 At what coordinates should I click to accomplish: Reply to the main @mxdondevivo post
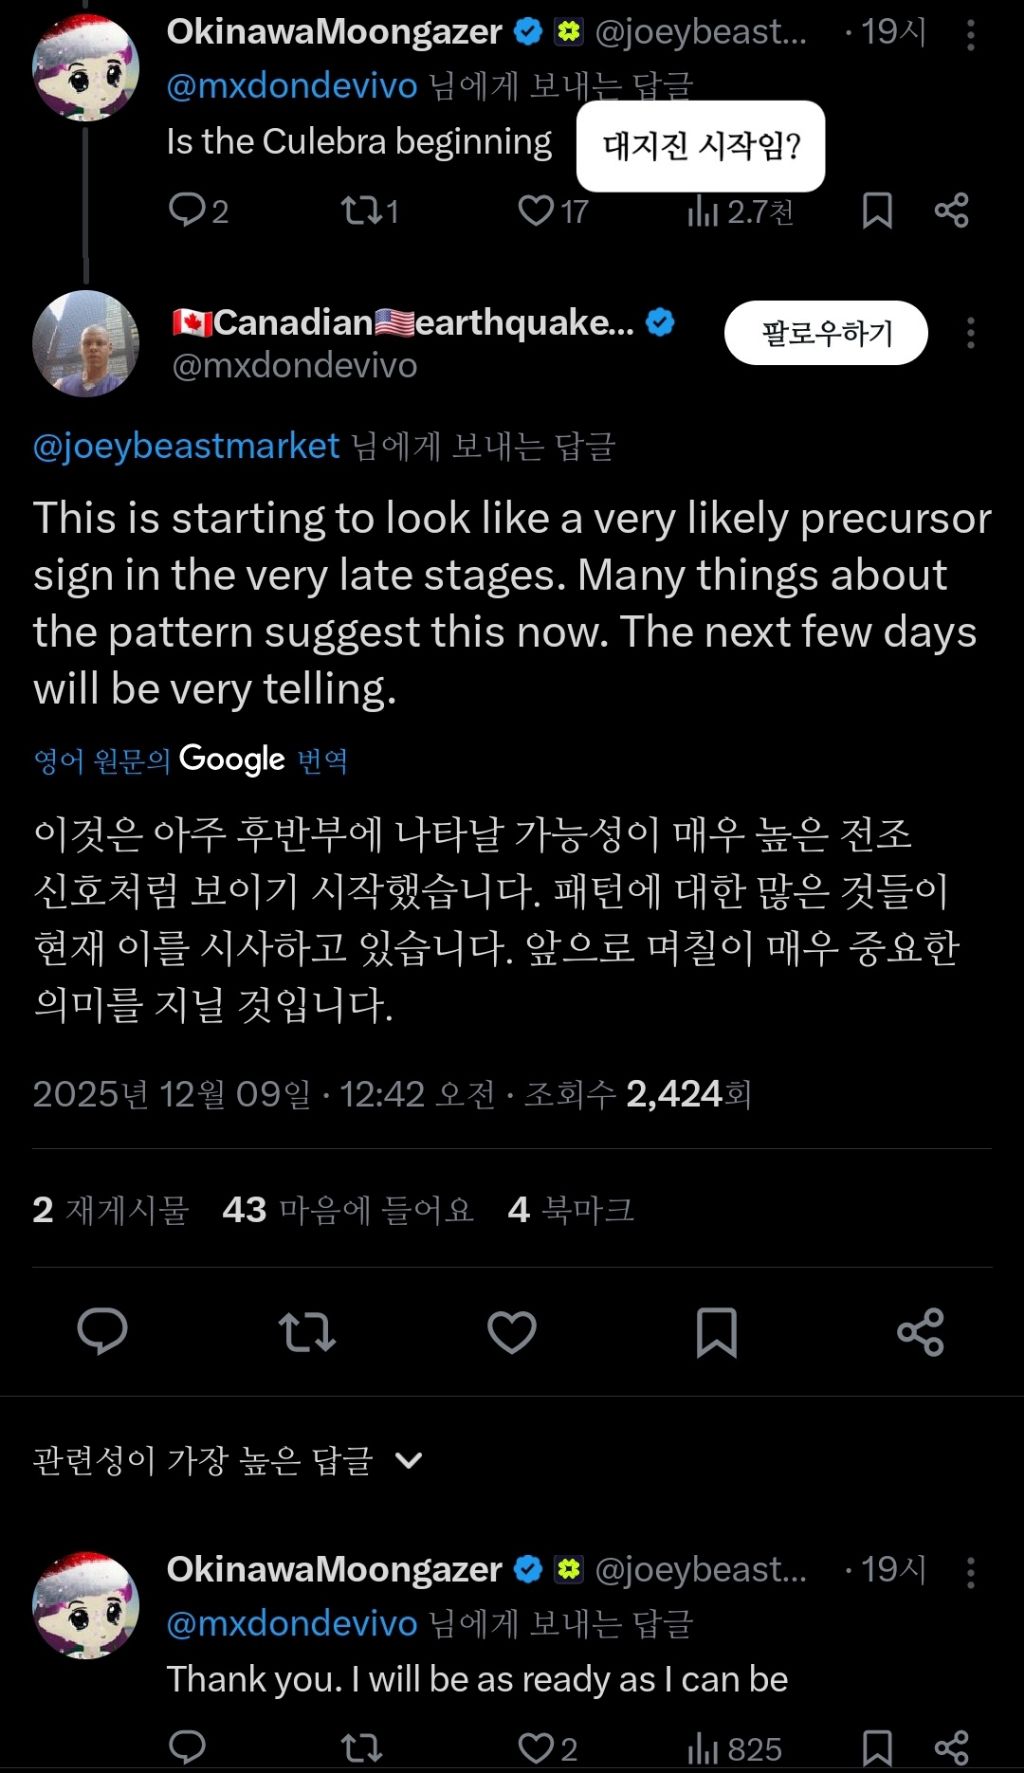click(102, 1331)
